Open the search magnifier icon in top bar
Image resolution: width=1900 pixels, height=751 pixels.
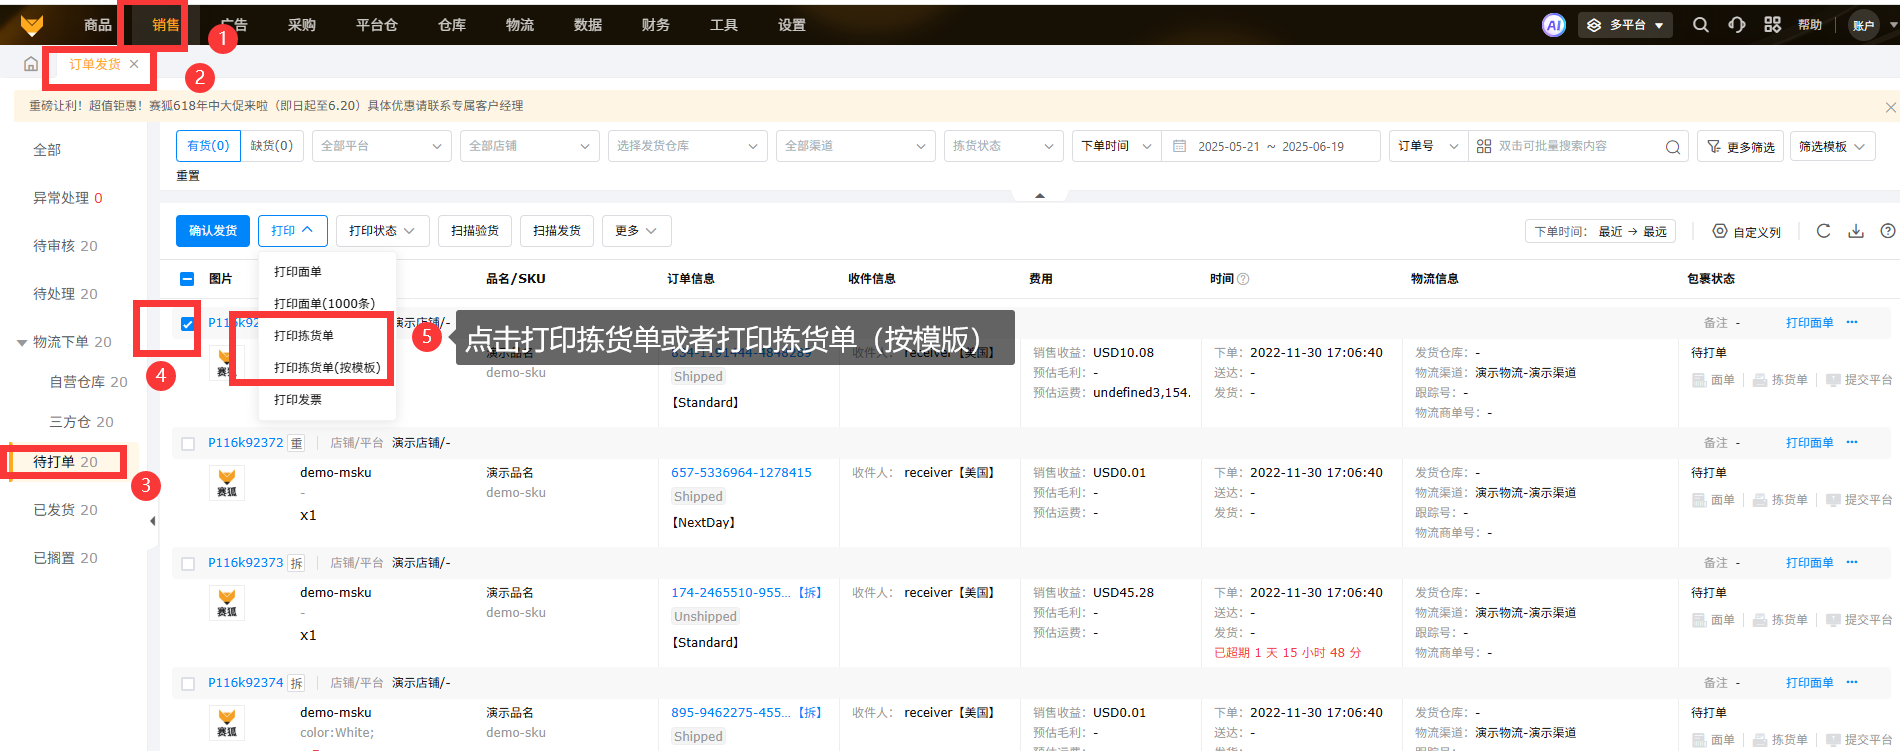coord(1700,25)
